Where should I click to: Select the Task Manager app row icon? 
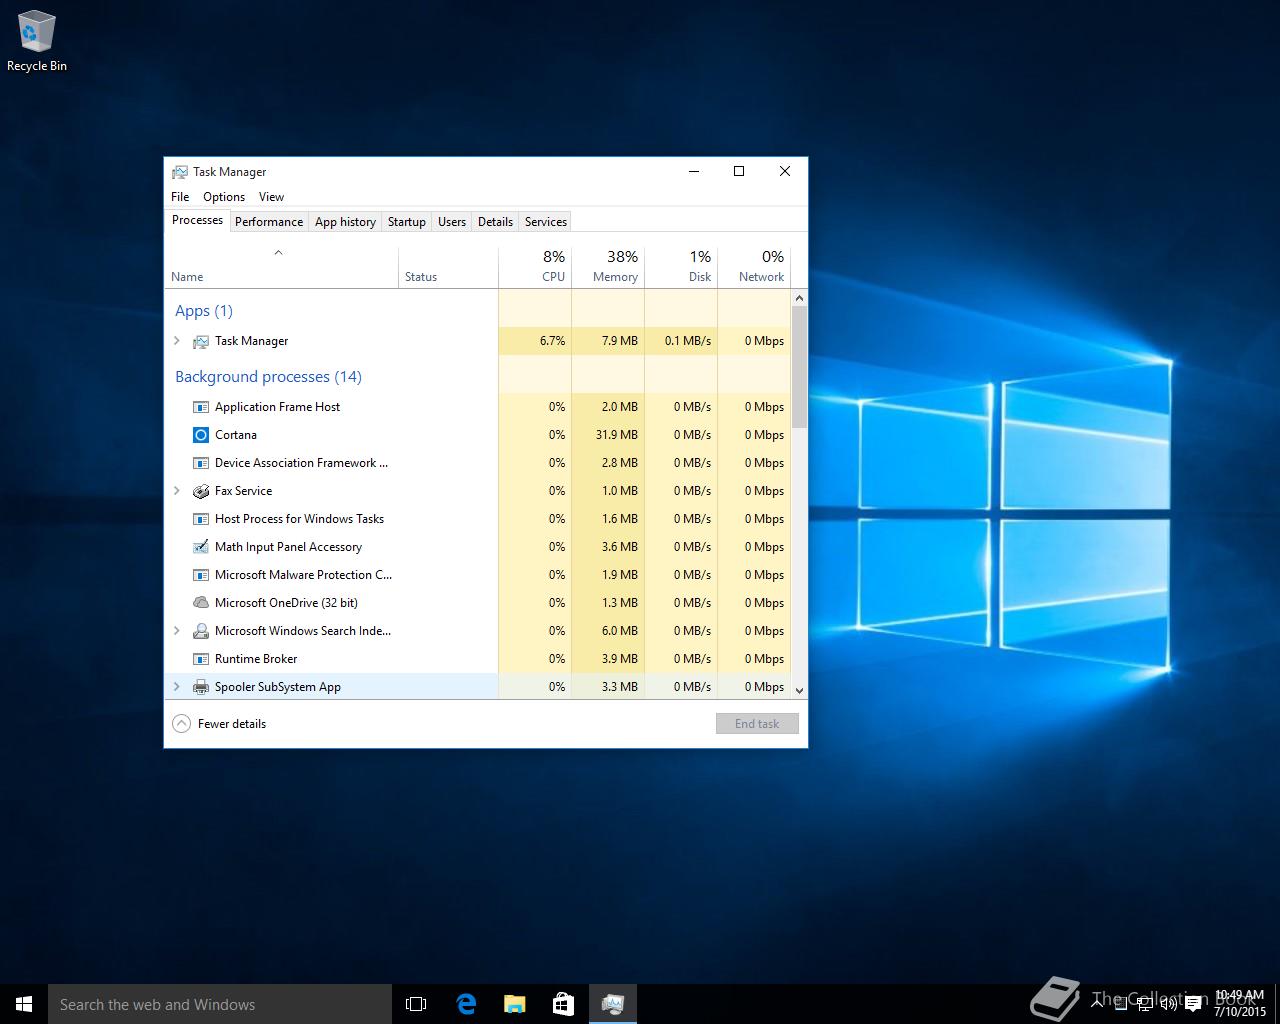pyautogui.click(x=201, y=341)
